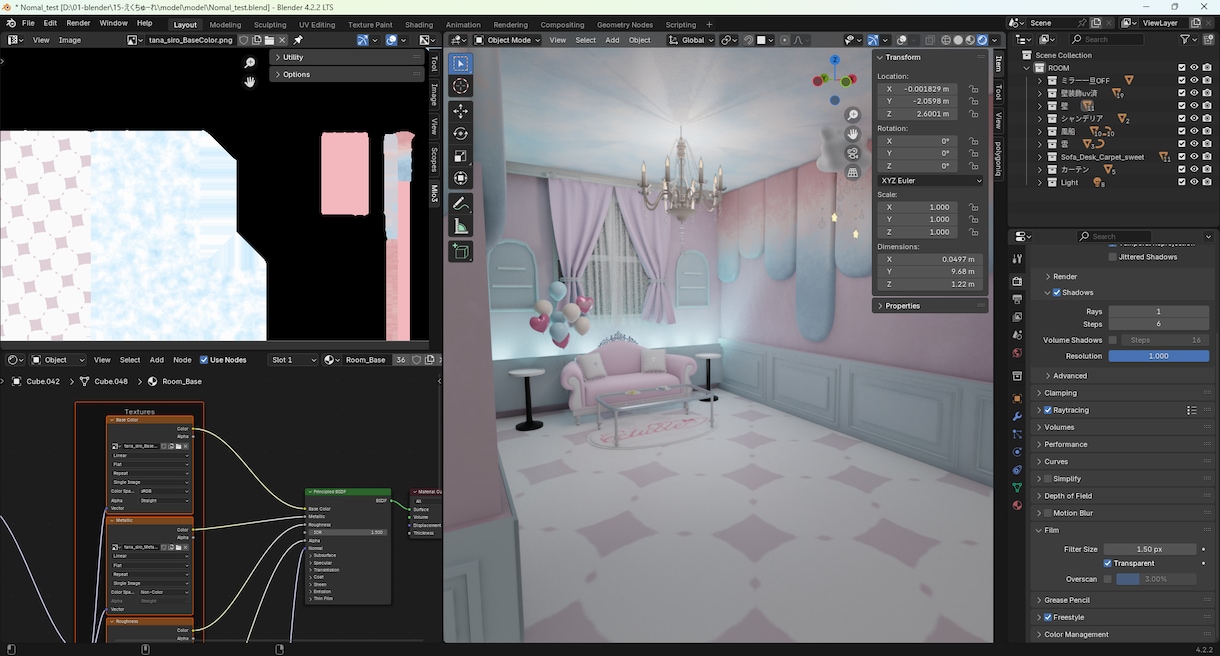
Task: Open the Global orientation dropdown
Action: (x=692, y=40)
